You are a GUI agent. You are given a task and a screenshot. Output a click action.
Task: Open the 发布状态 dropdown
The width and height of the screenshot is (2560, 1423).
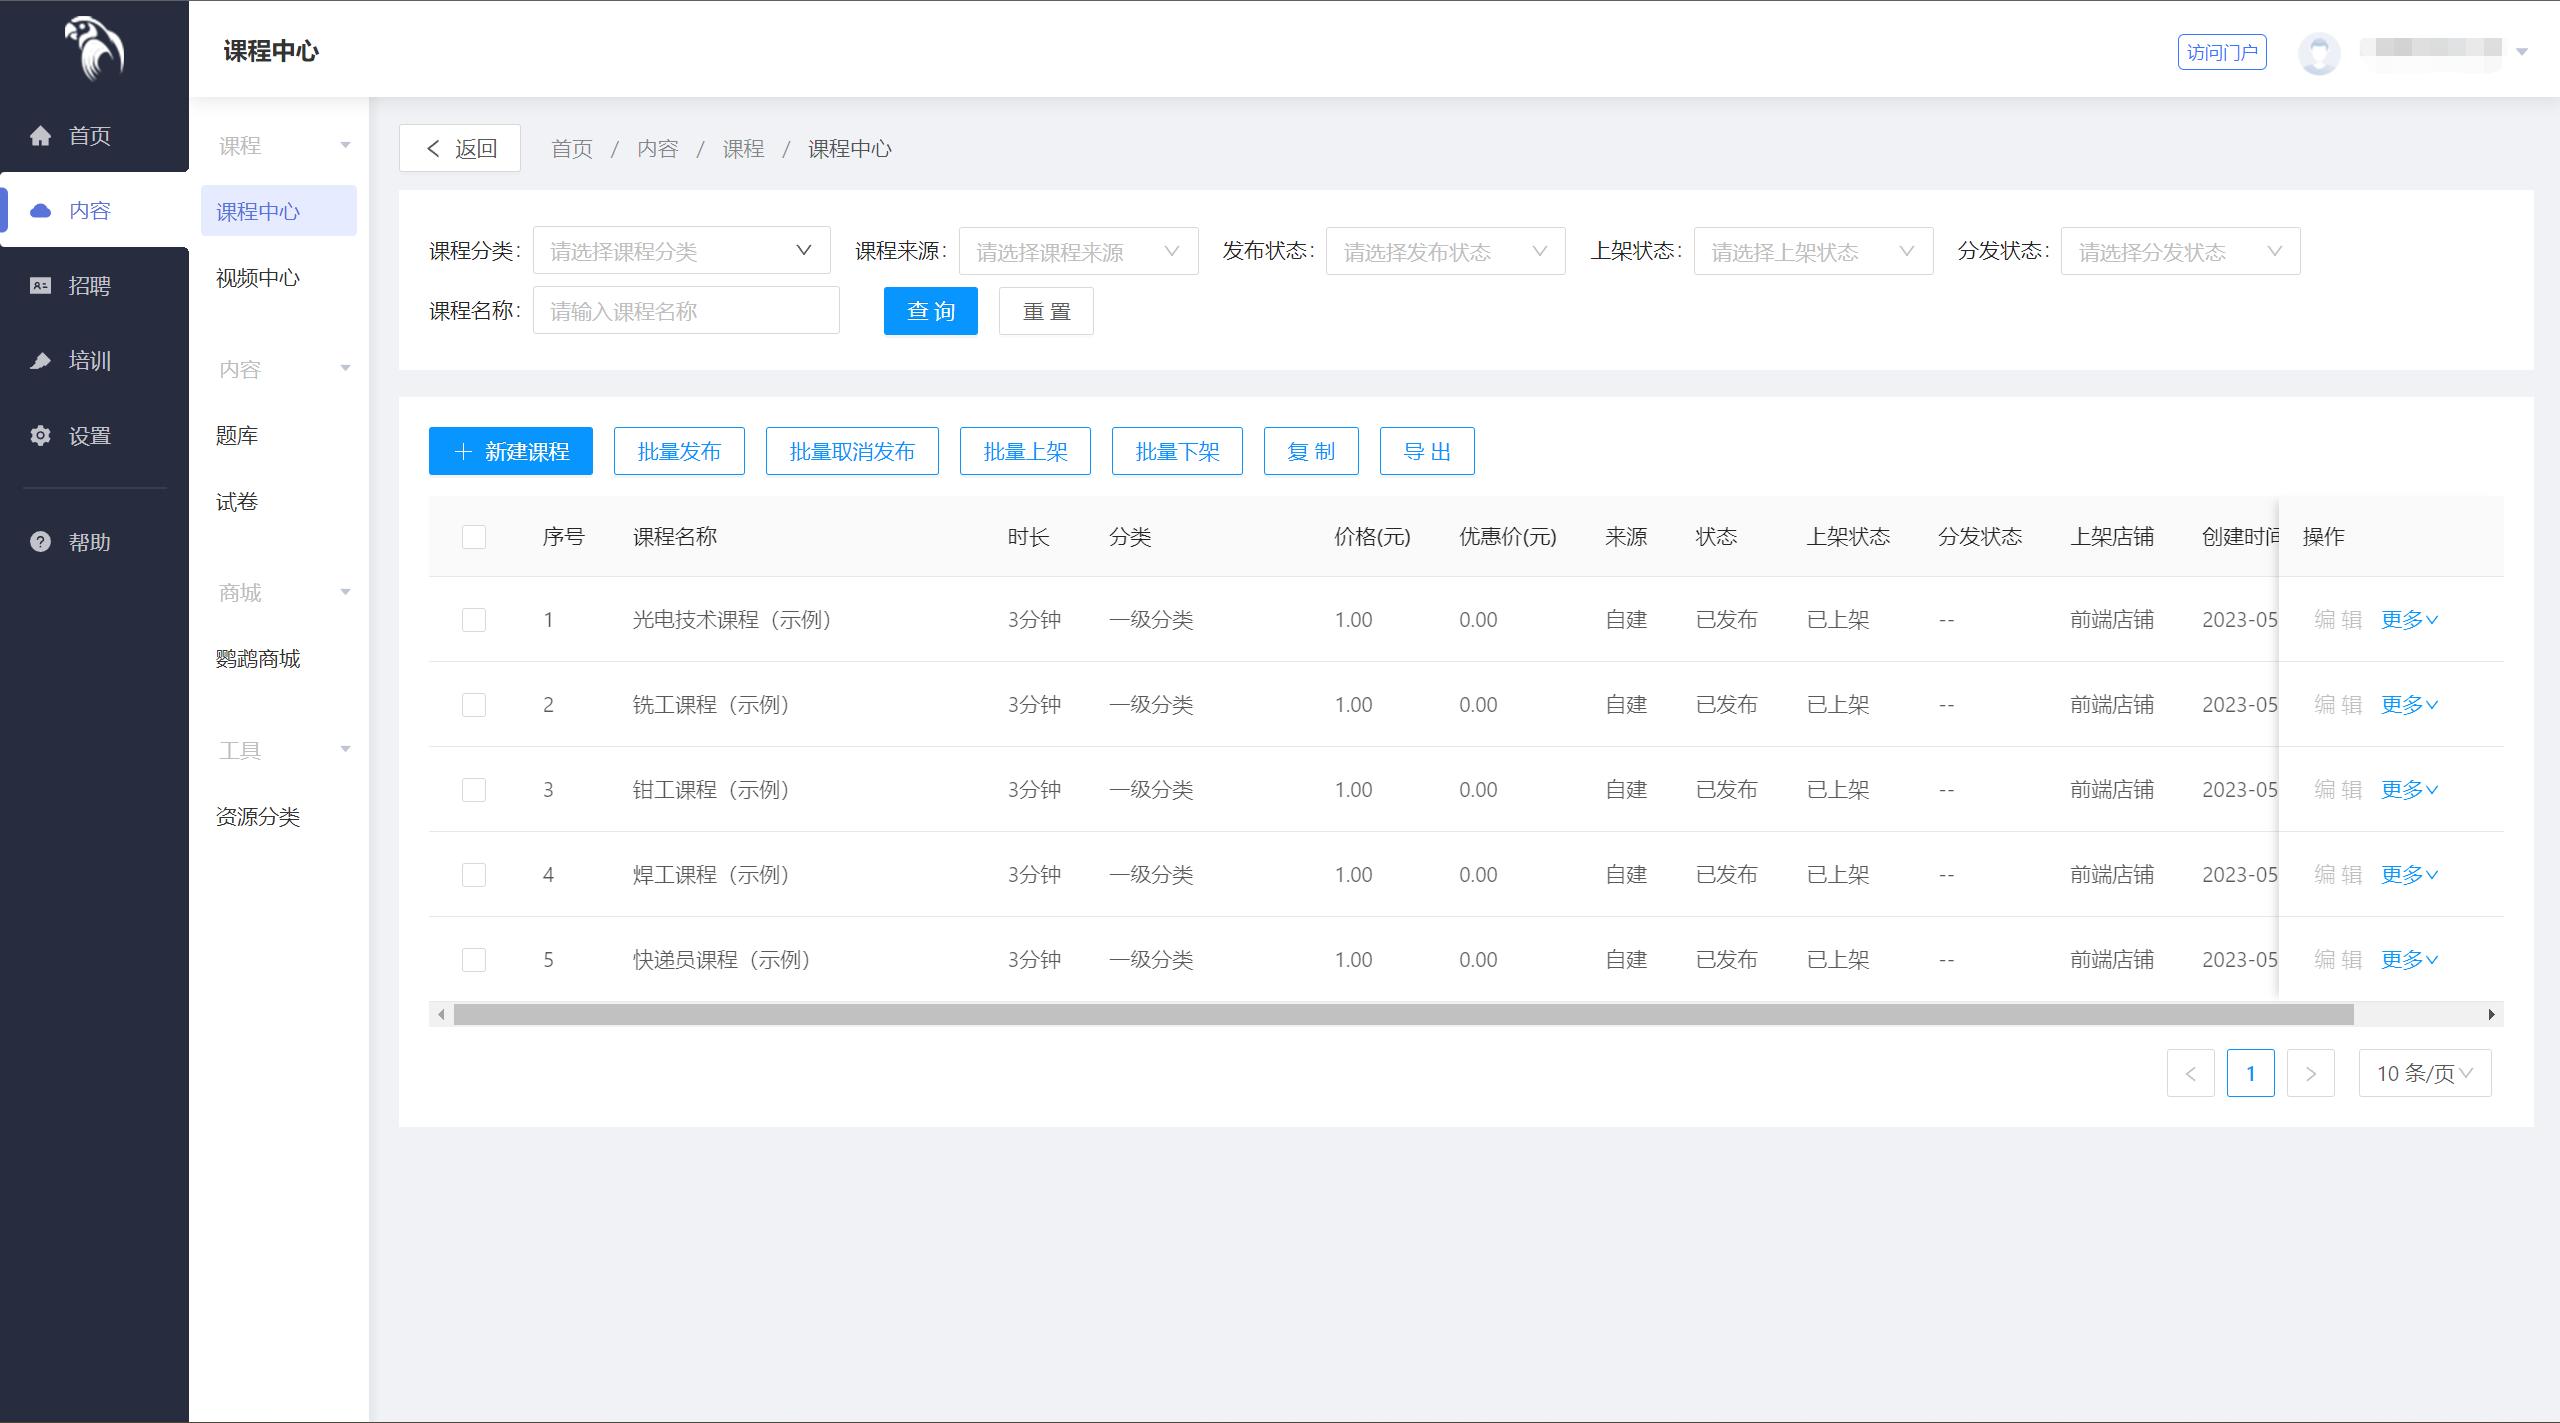point(1444,250)
